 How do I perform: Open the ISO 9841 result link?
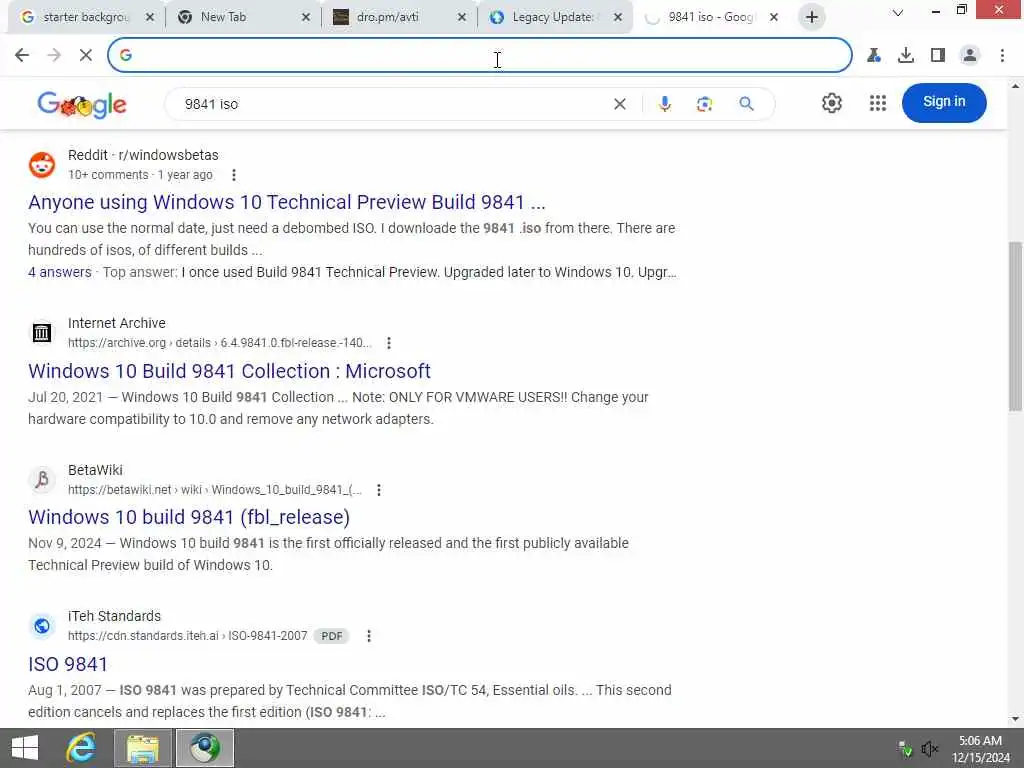click(68, 664)
